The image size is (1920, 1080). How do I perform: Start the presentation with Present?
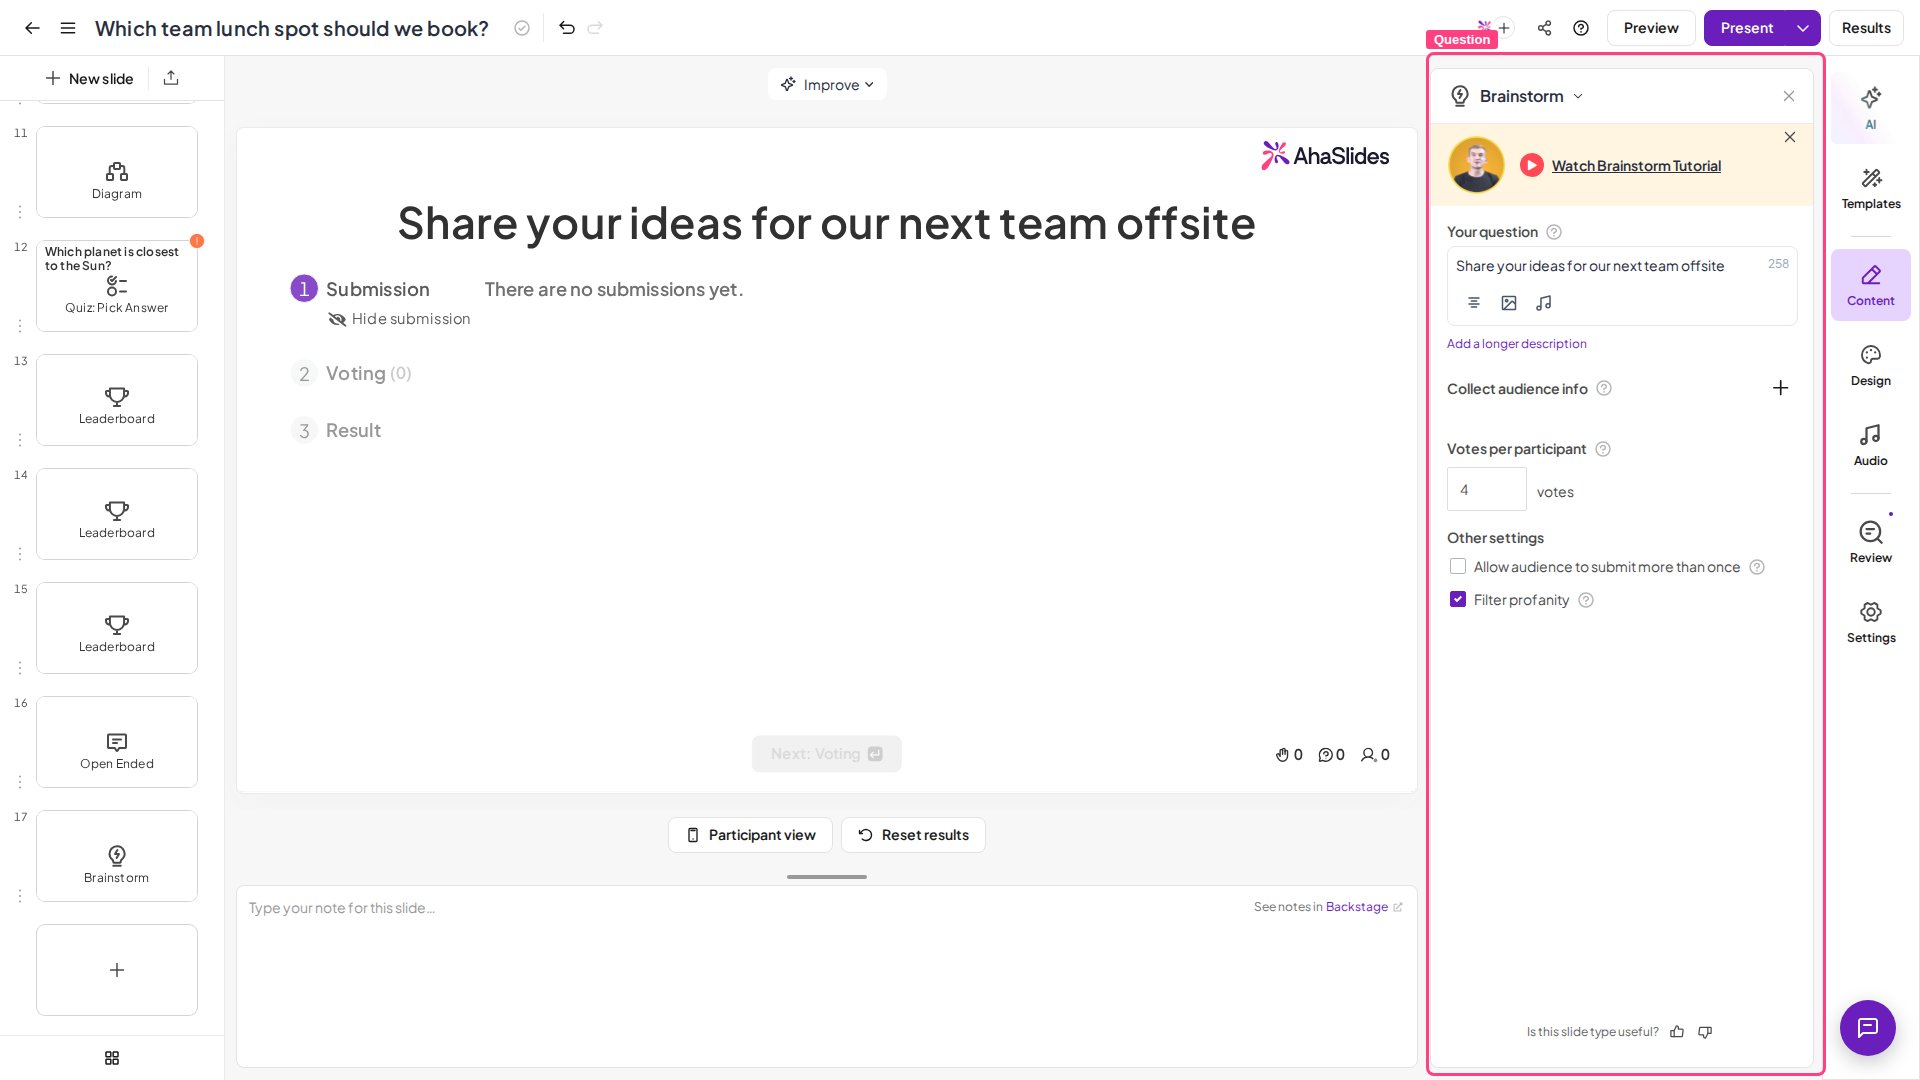[x=1746, y=28]
